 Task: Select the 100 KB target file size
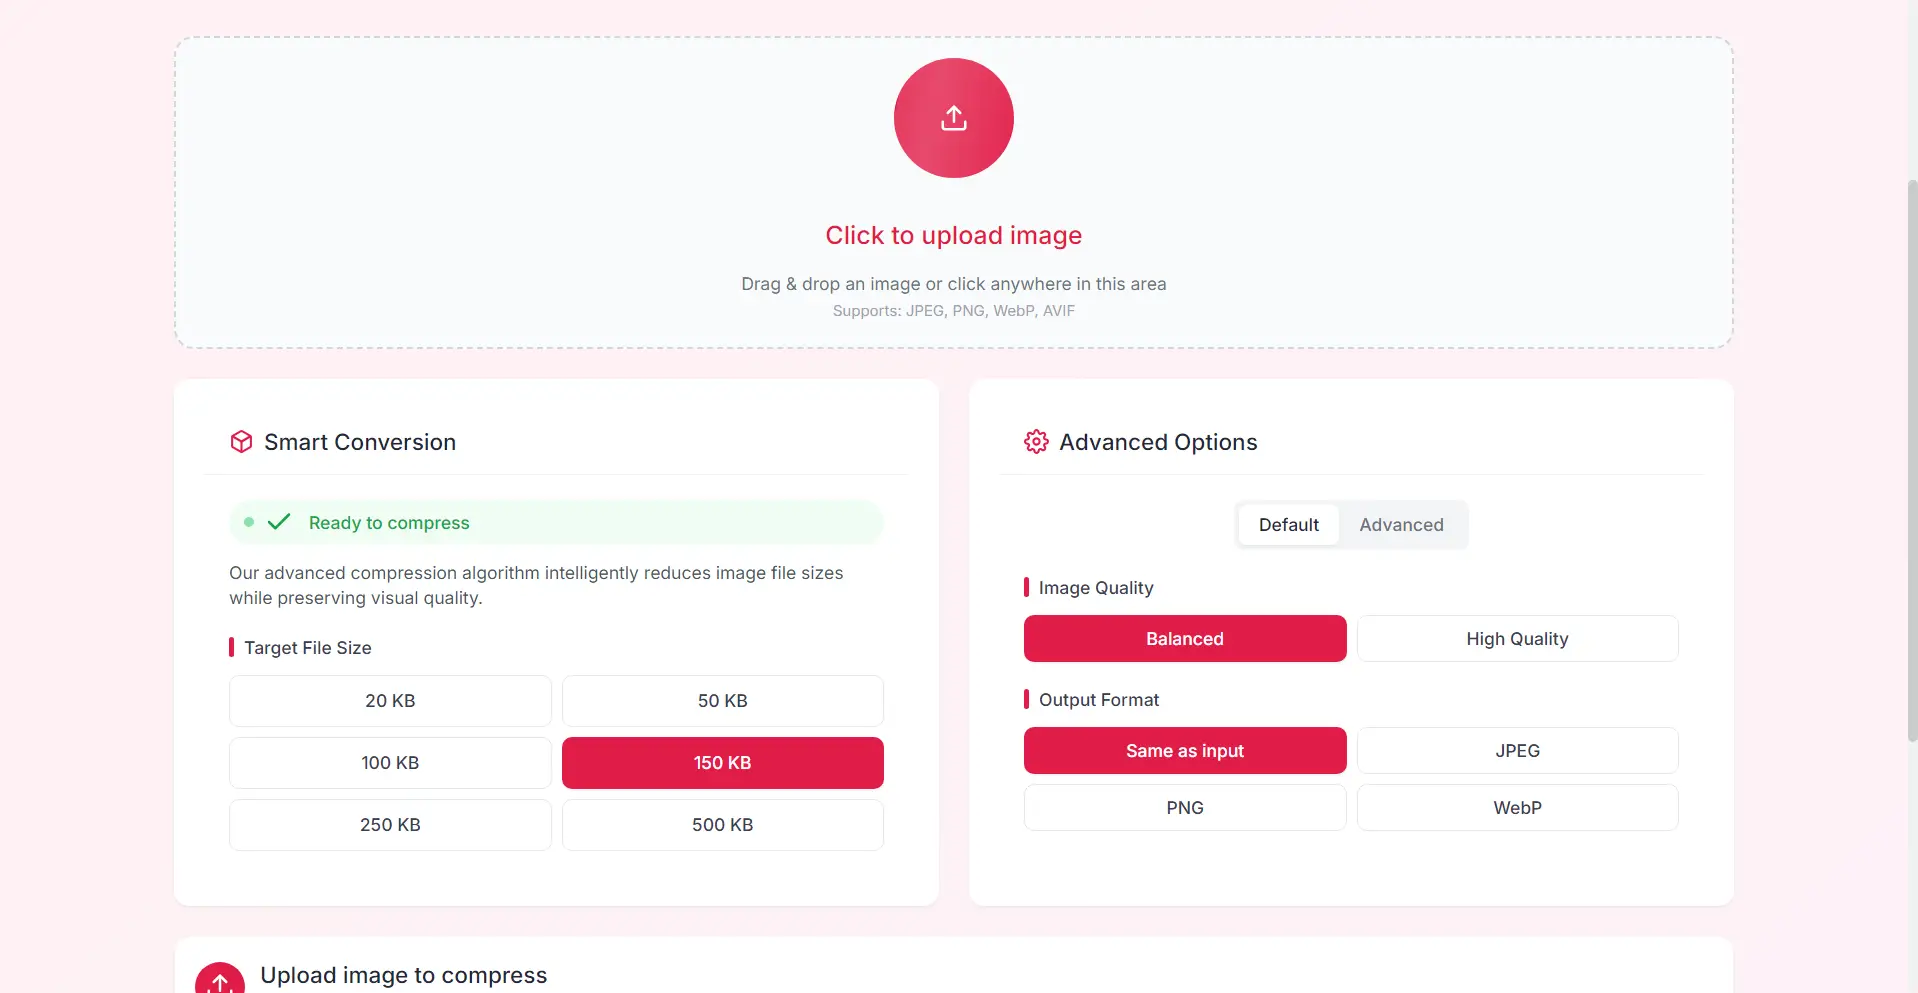(x=389, y=762)
